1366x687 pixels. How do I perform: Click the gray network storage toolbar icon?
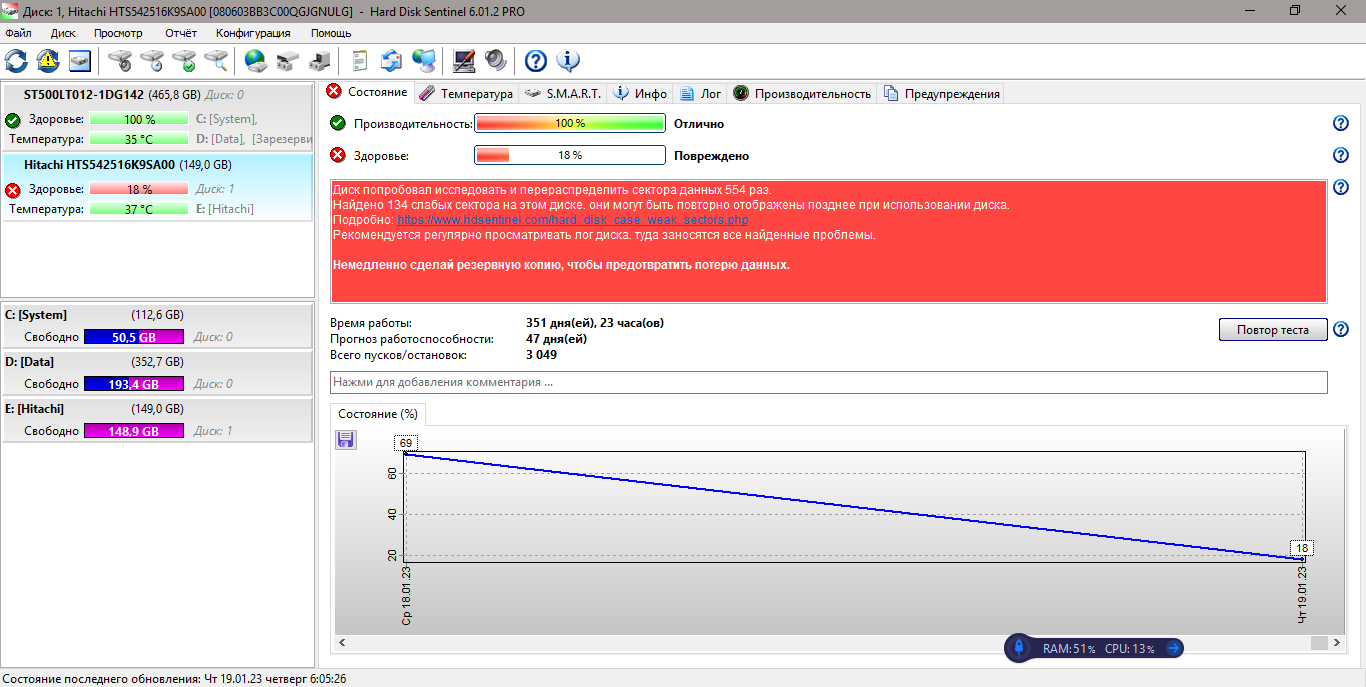[288, 61]
